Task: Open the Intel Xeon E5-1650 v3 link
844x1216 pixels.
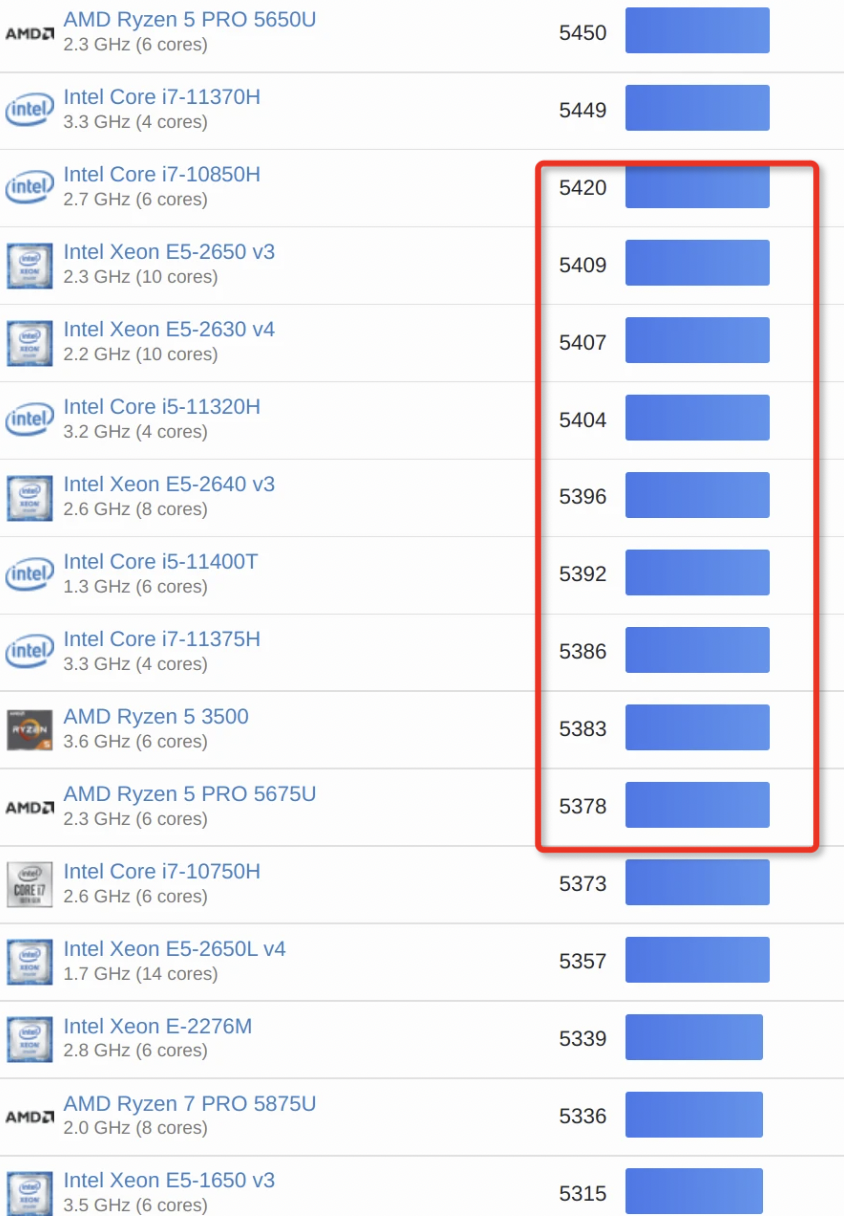Action: coord(169,1181)
